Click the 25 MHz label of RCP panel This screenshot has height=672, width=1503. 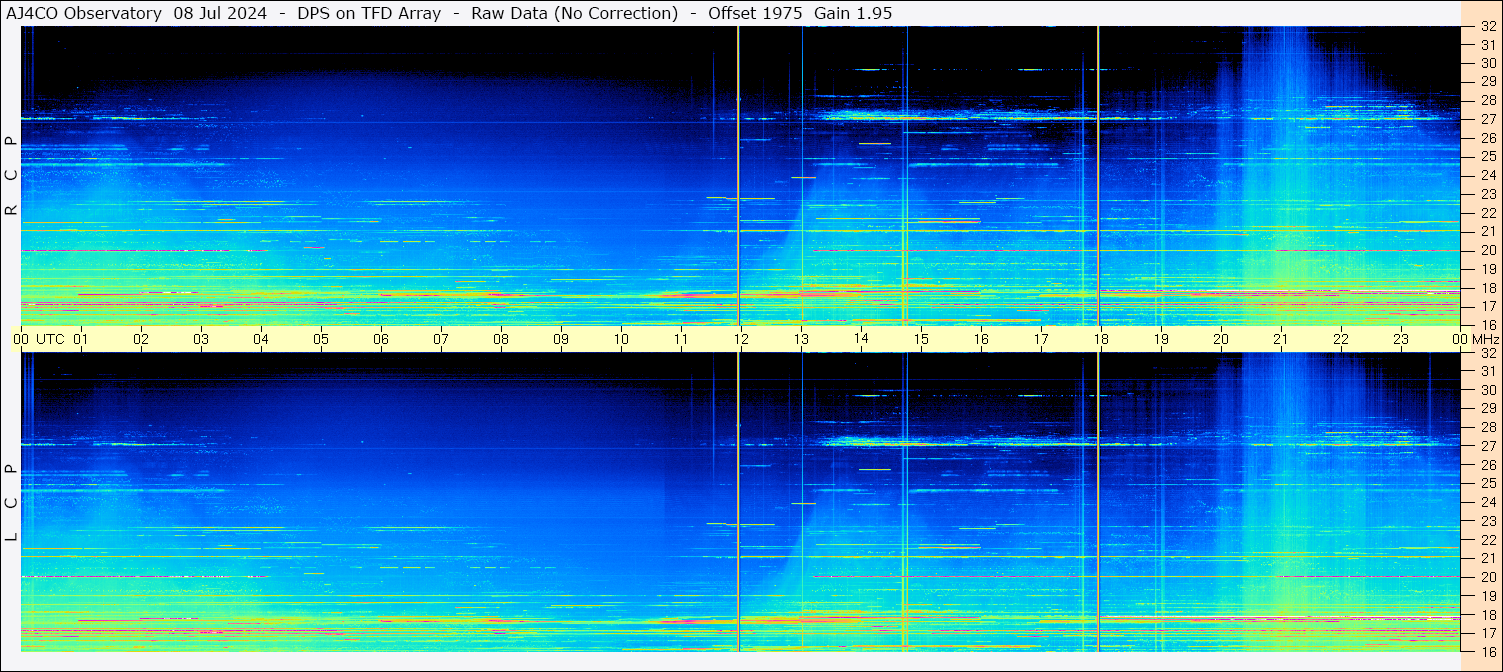point(1487,157)
